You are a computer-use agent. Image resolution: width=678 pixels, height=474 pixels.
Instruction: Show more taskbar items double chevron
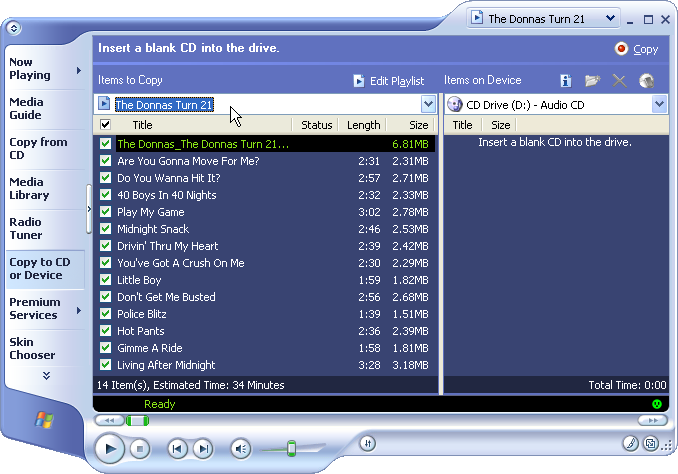[x=46, y=375]
